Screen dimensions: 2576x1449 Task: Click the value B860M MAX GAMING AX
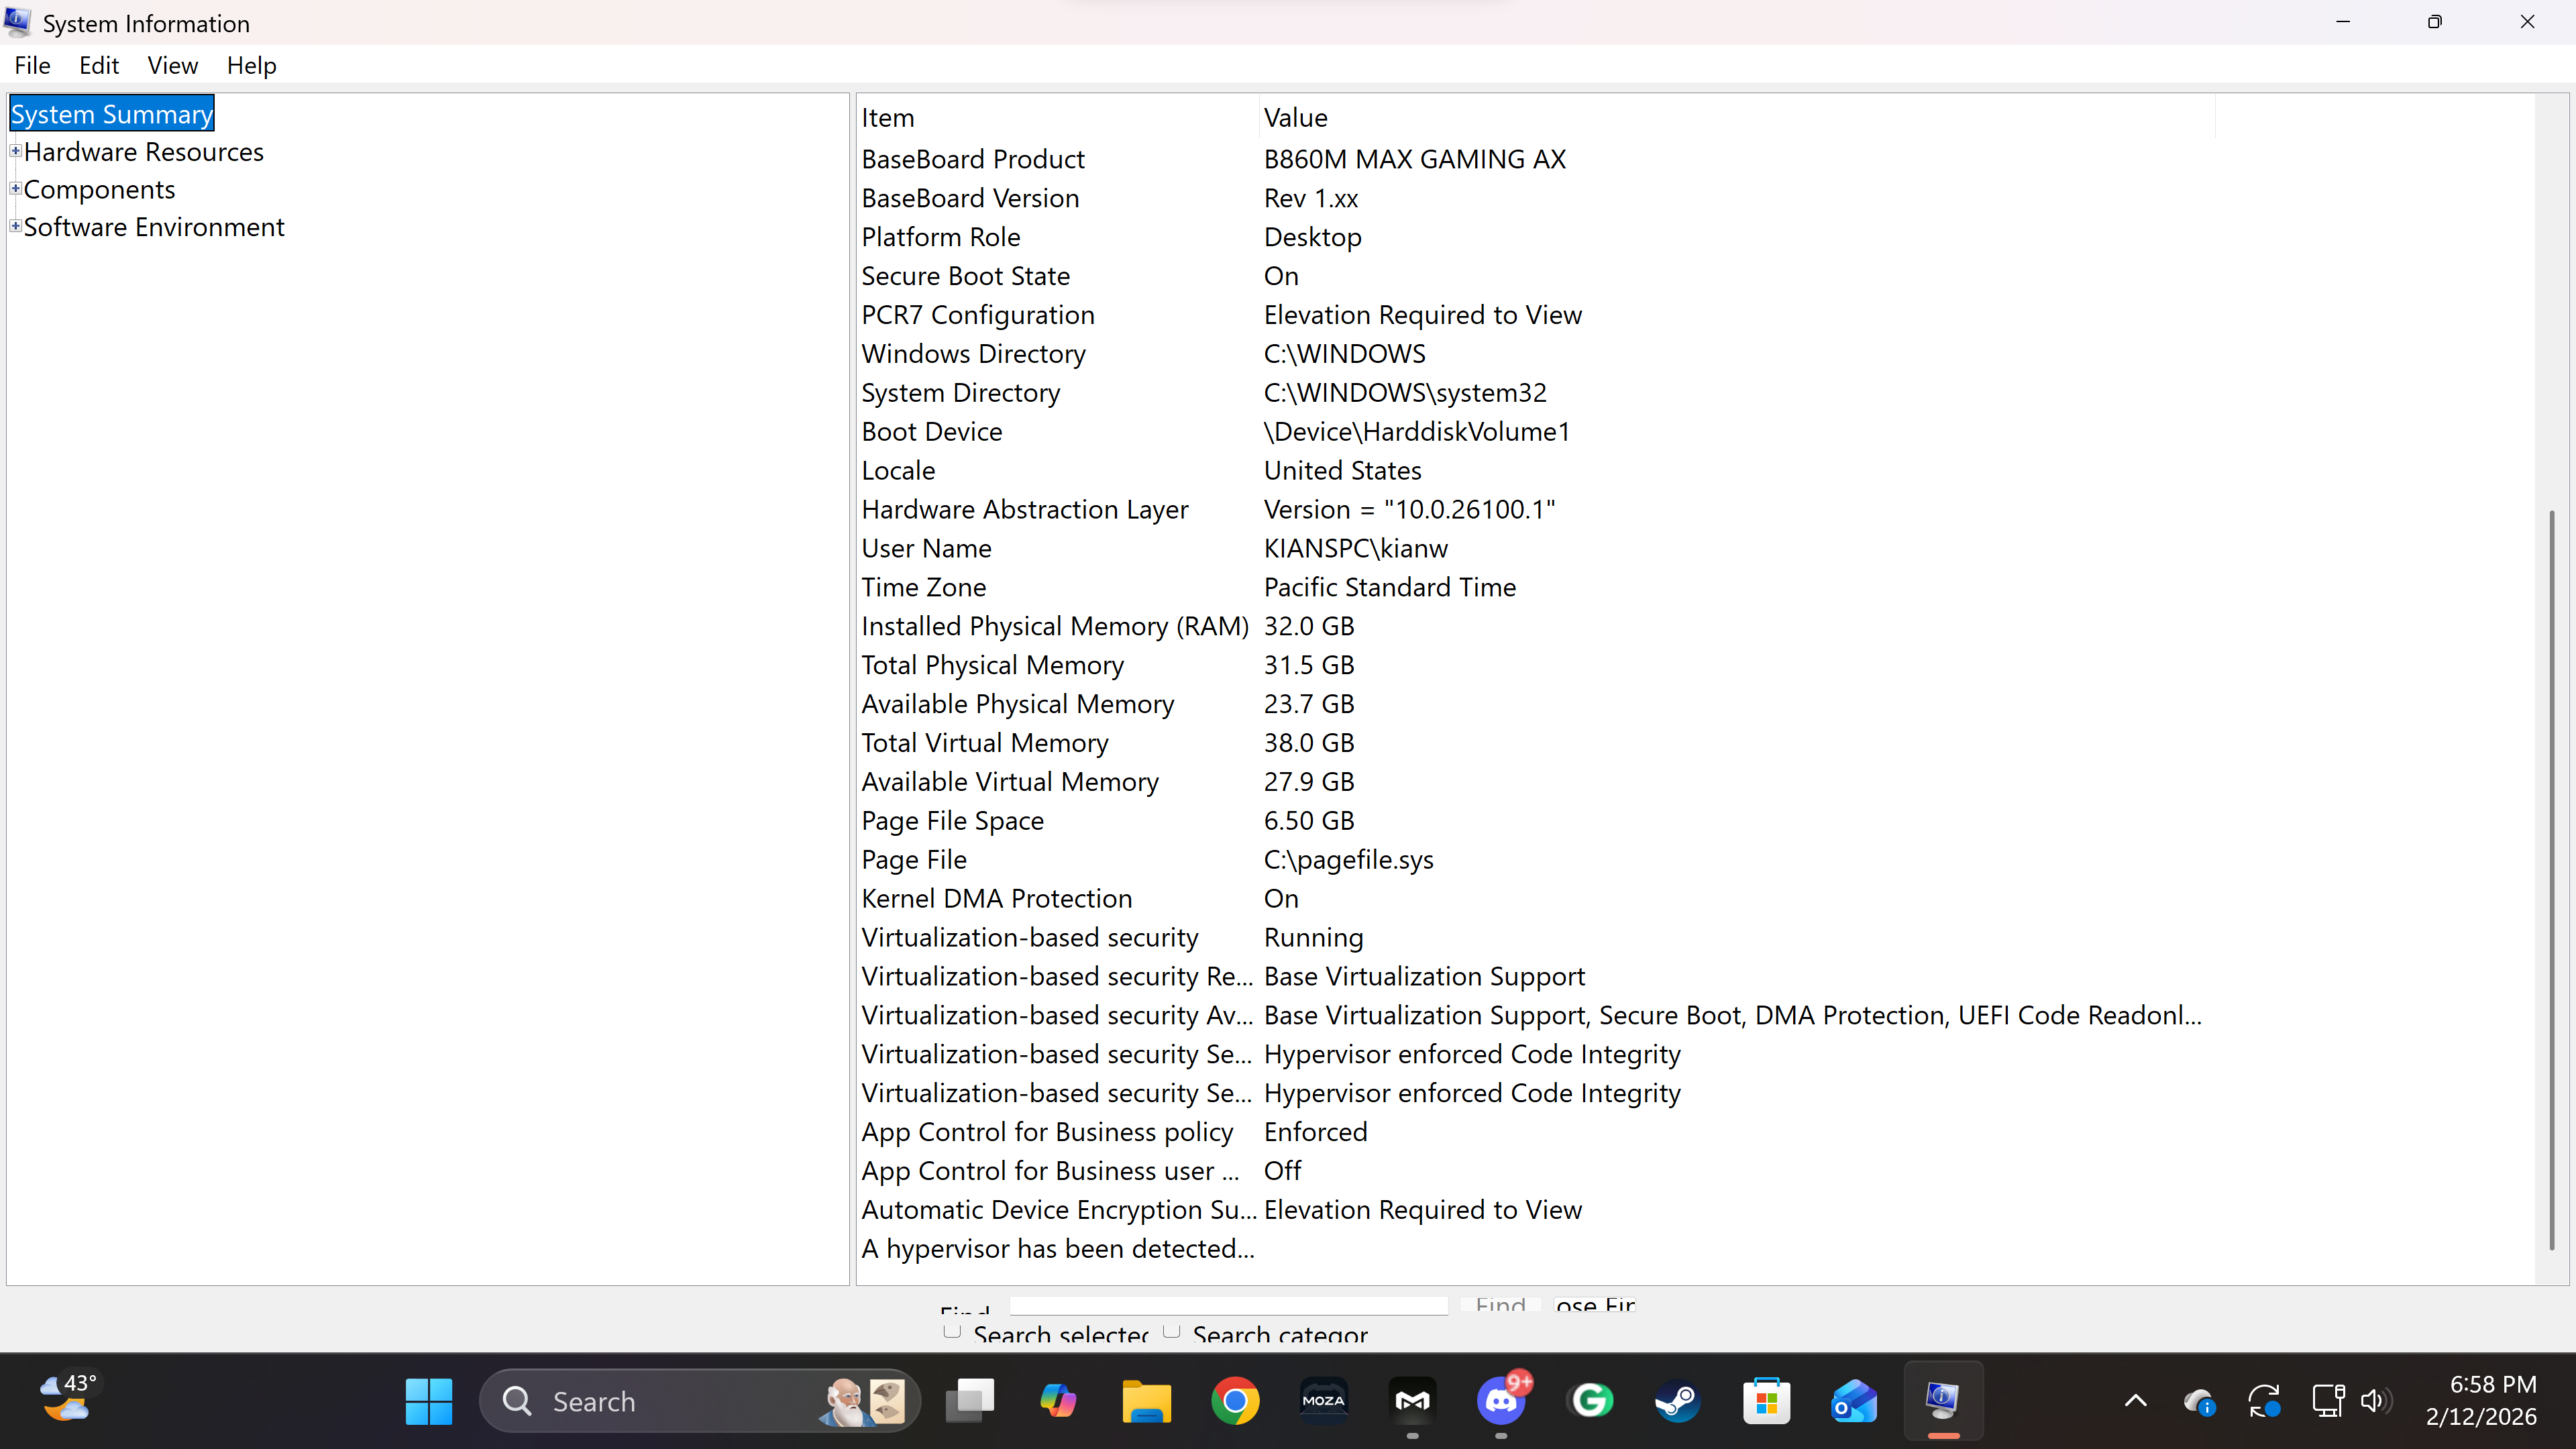[x=1415, y=159]
